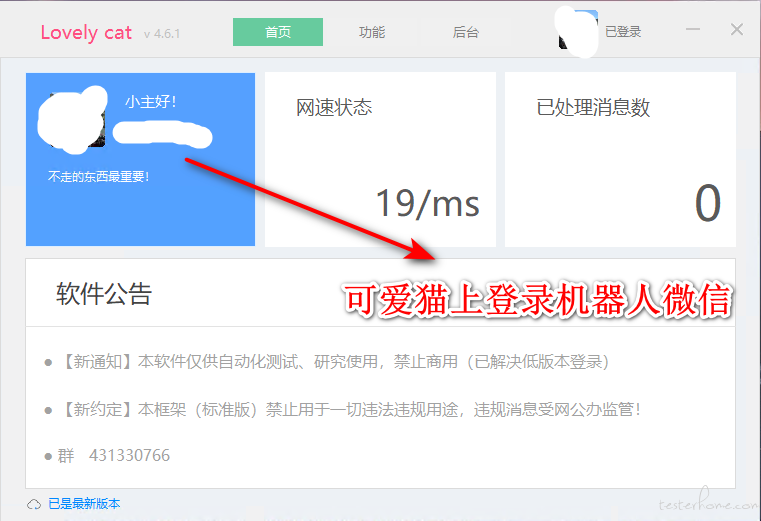Image resolution: width=761 pixels, height=521 pixels.
Task: Open the 功能 tab
Action: pyautogui.click(x=372, y=32)
